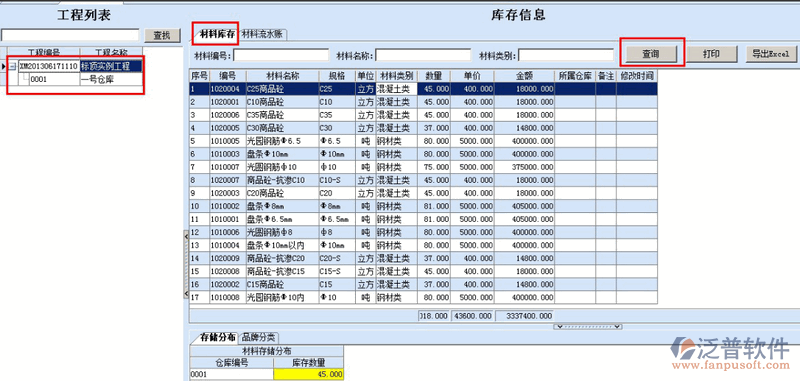
Task: Sort by the 金额 column header
Action: (x=524, y=75)
